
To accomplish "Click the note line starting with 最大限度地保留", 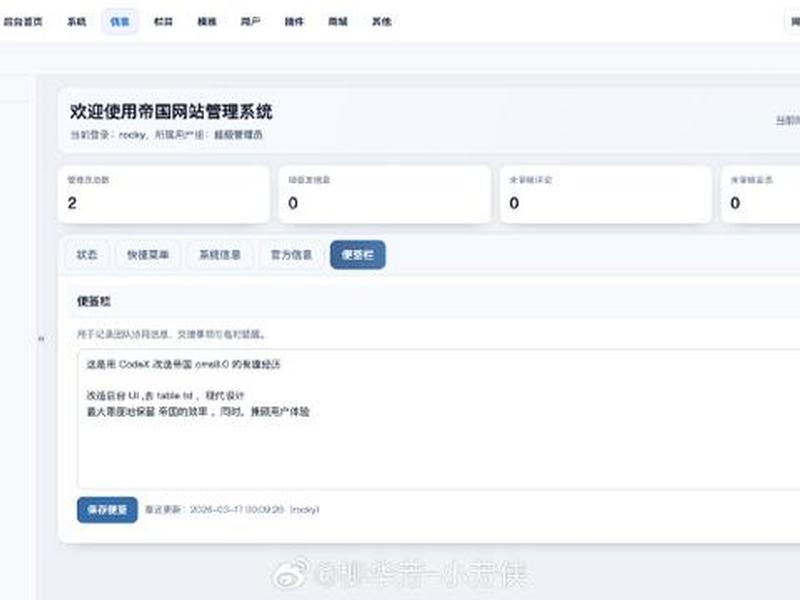I will click(198, 411).
